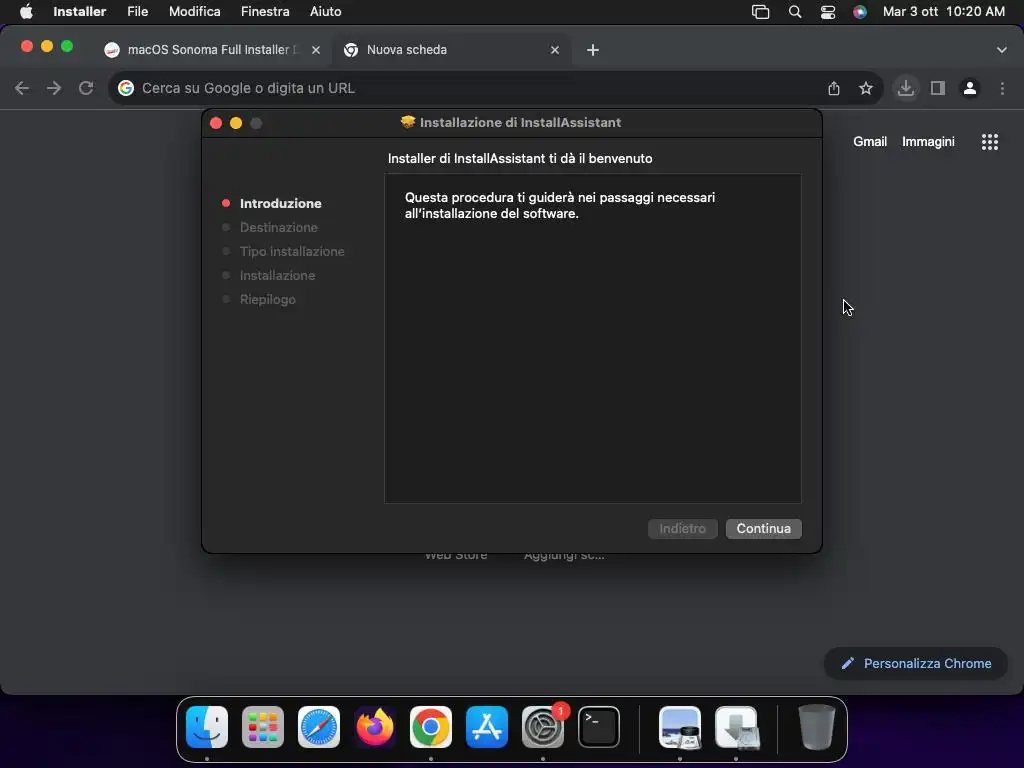
Task: Open System Settings from the Dock
Action: 543,727
